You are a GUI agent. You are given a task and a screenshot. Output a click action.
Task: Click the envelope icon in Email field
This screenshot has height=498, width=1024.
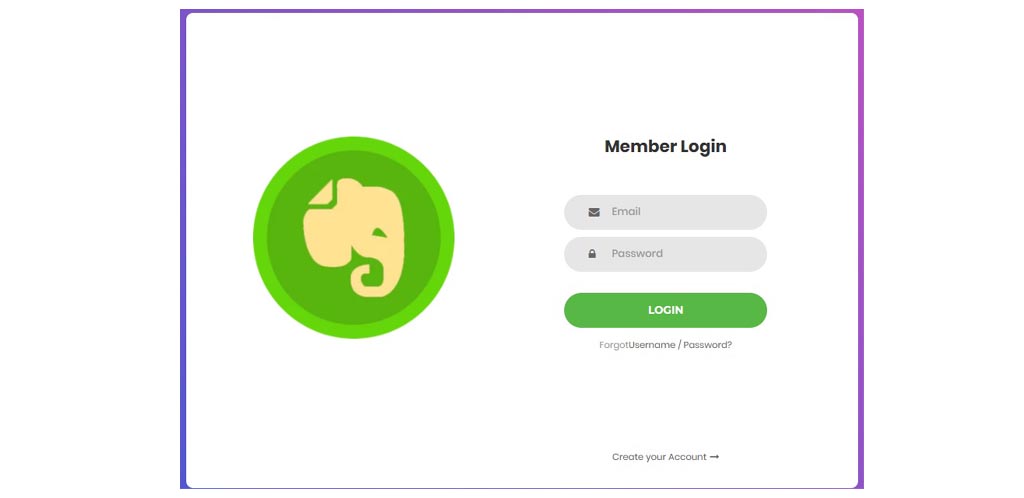coord(594,212)
